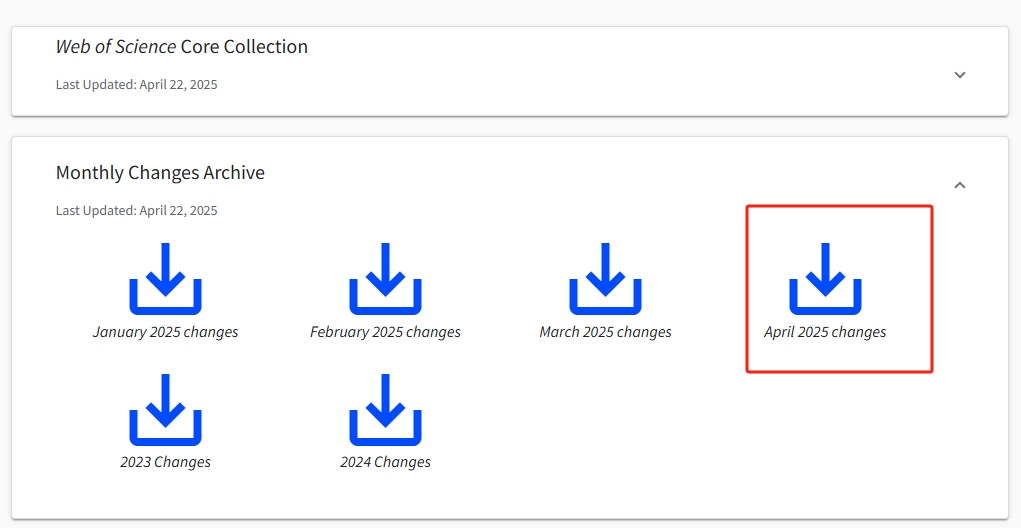Click the Monthly Changes Archive heading

pyautogui.click(x=160, y=173)
